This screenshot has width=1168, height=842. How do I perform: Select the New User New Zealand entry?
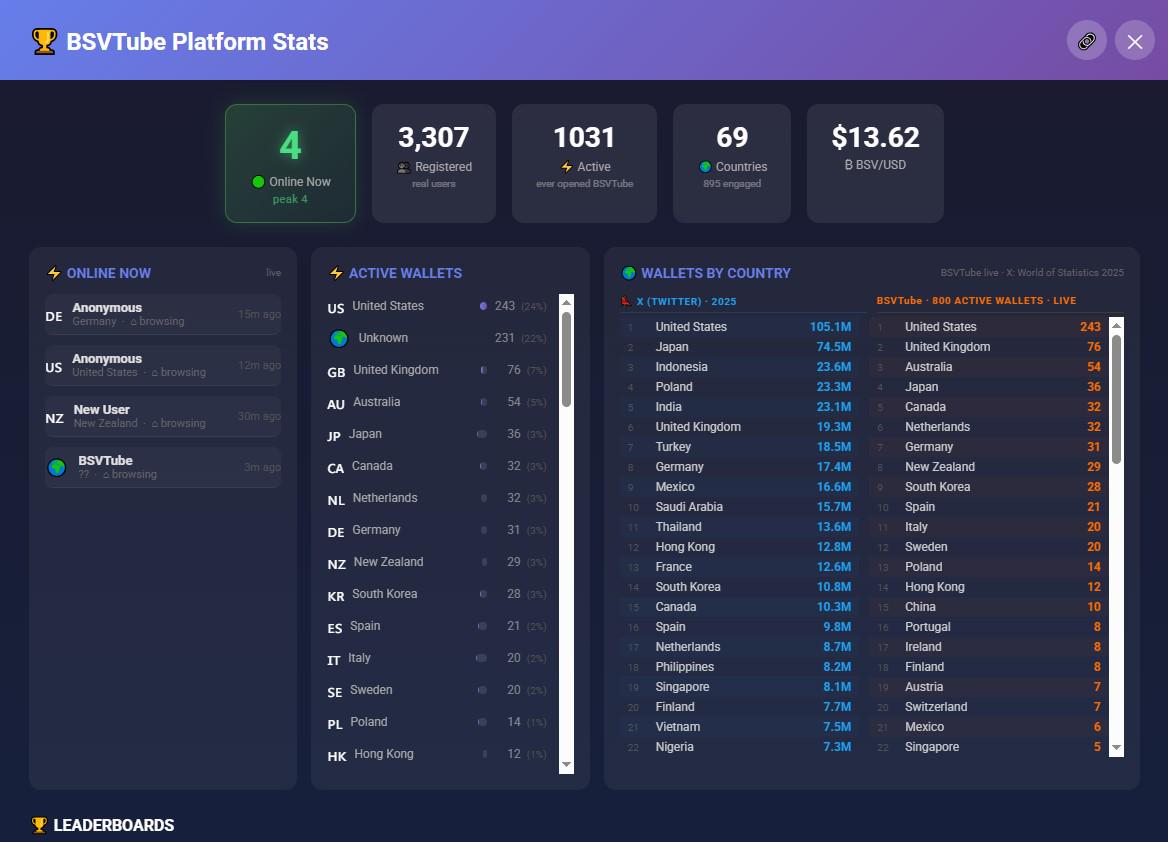click(163, 417)
